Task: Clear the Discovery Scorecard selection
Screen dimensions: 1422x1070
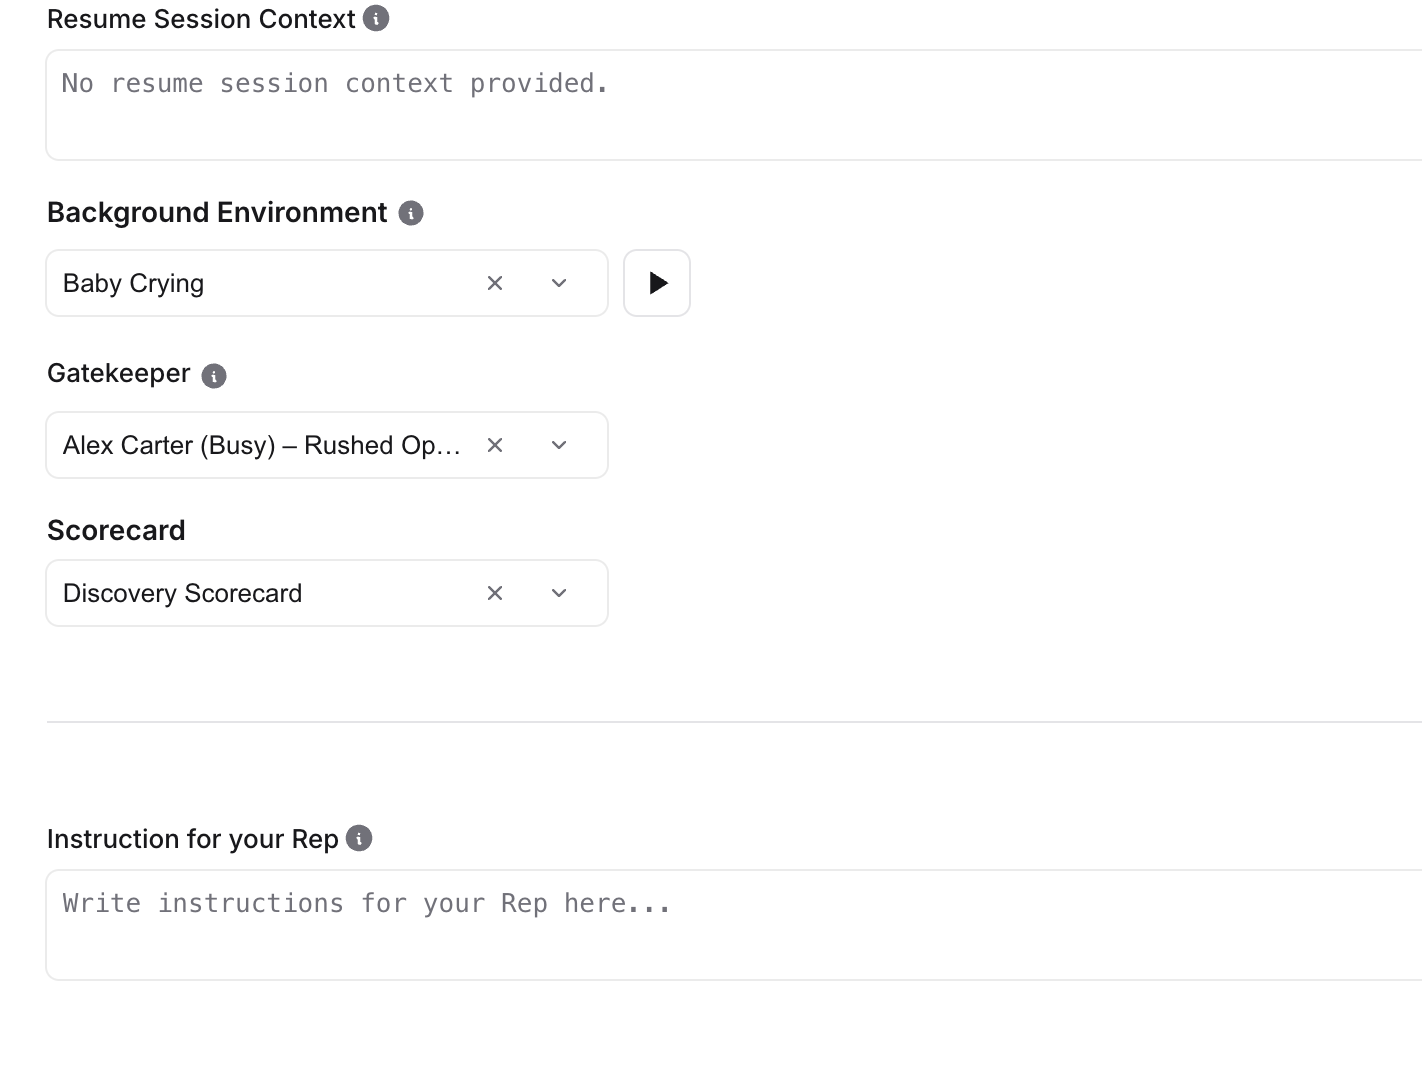Action: point(495,594)
